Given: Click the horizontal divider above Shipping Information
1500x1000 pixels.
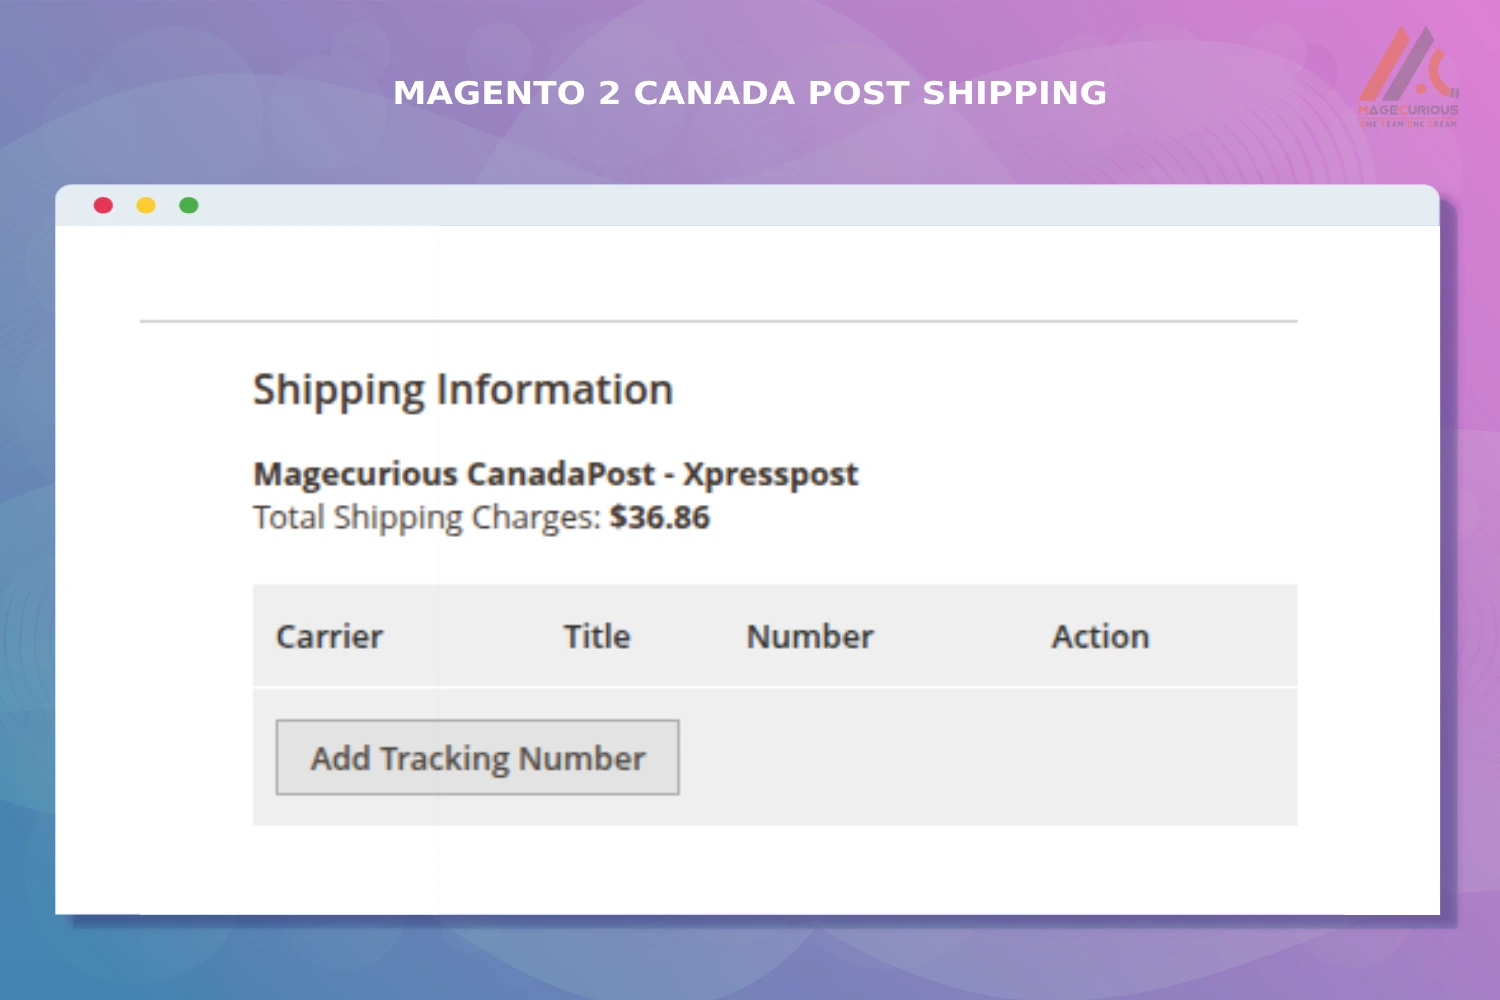Looking at the screenshot, I should (718, 321).
